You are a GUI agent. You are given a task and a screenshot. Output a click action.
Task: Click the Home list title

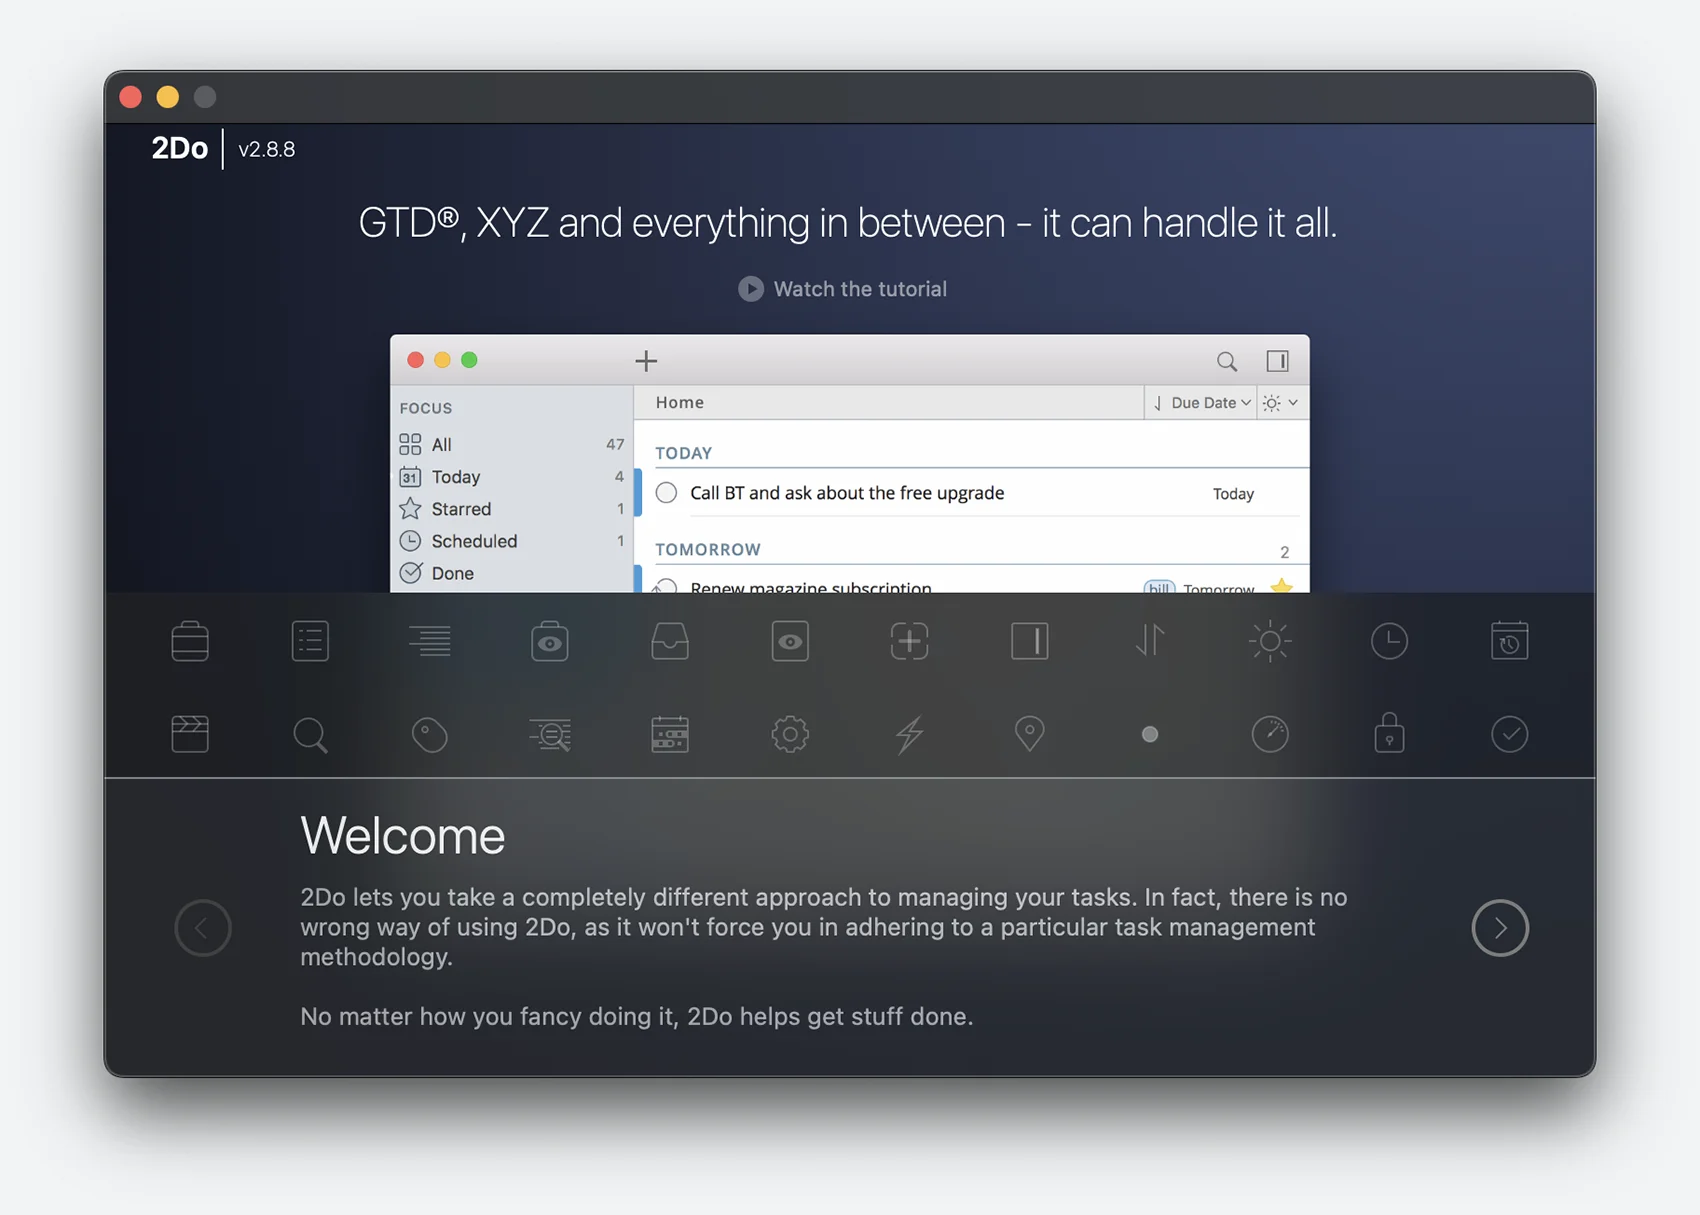[680, 402]
